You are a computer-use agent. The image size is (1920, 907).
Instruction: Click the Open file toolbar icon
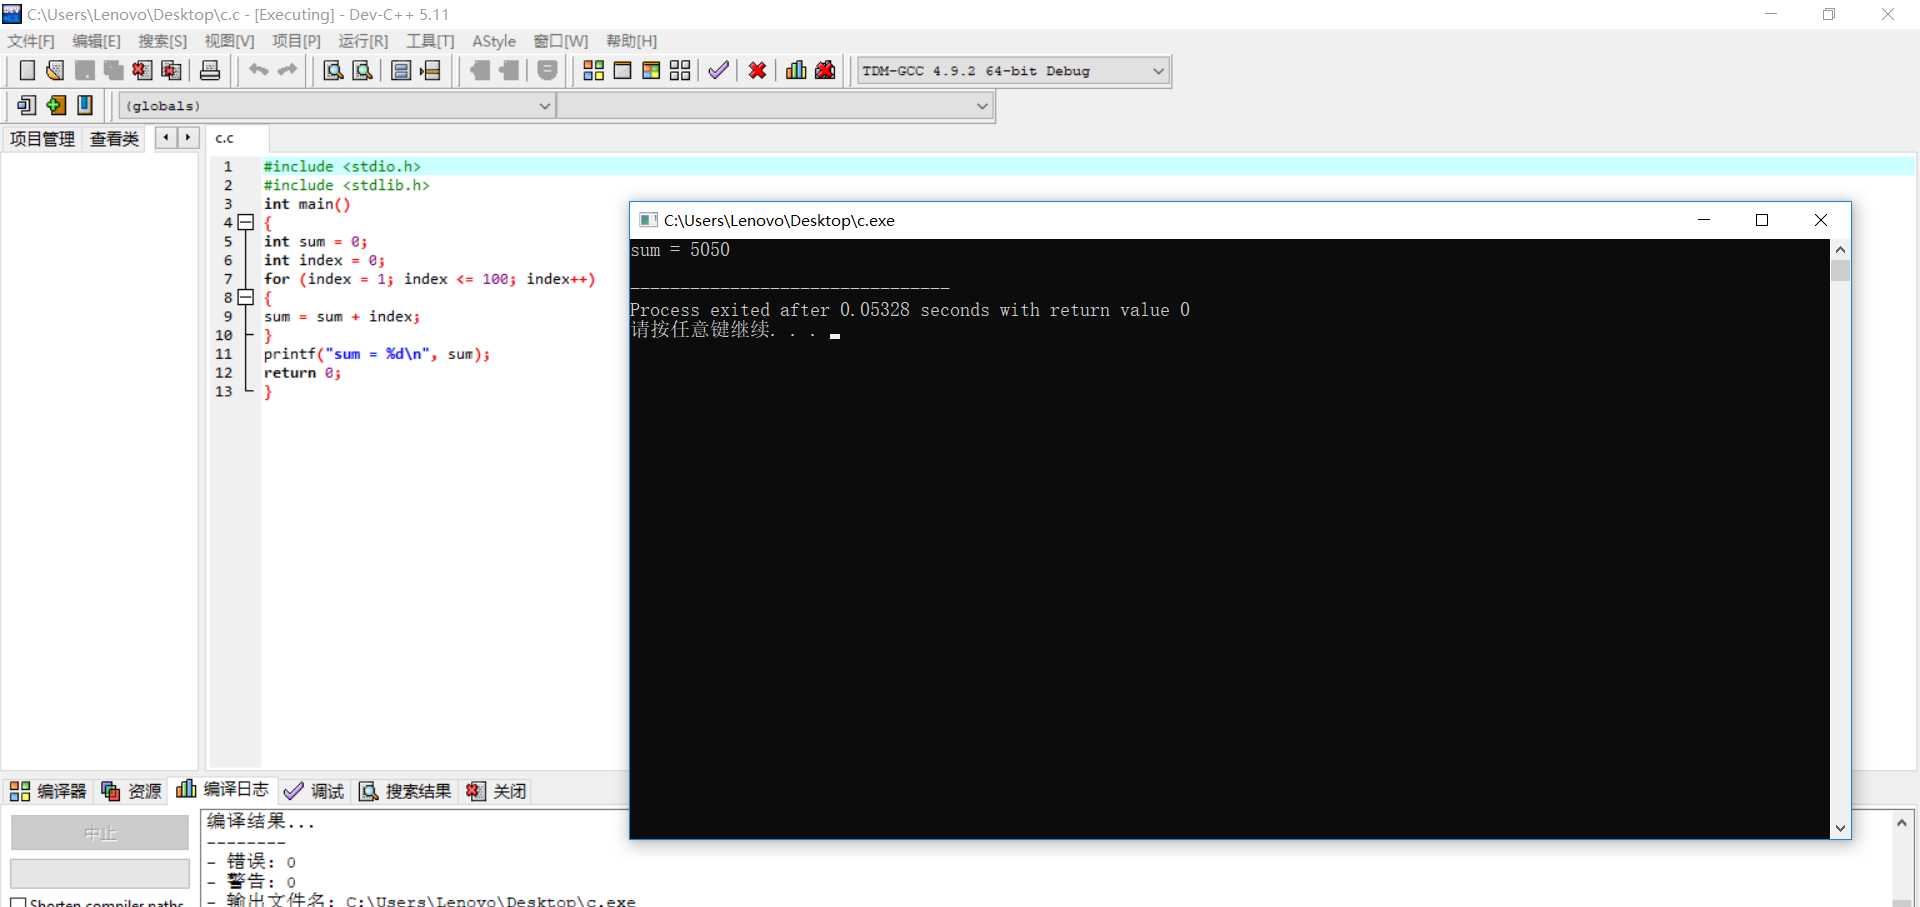pyautogui.click(x=56, y=70)
